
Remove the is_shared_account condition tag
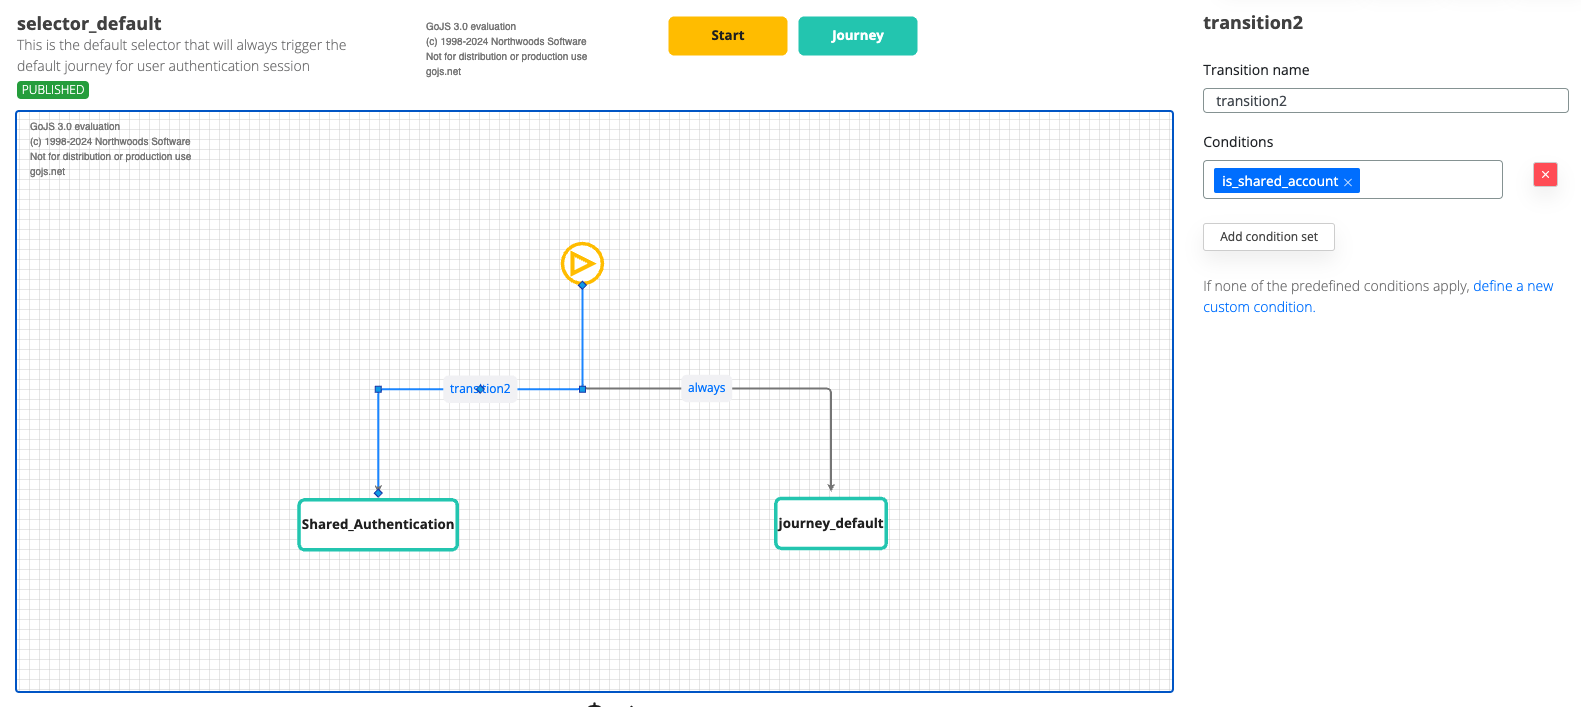1348,182
